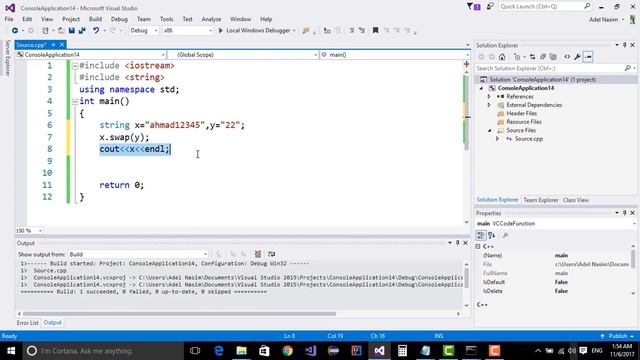Click the Save All toolbar icon

tap(82, 31)
